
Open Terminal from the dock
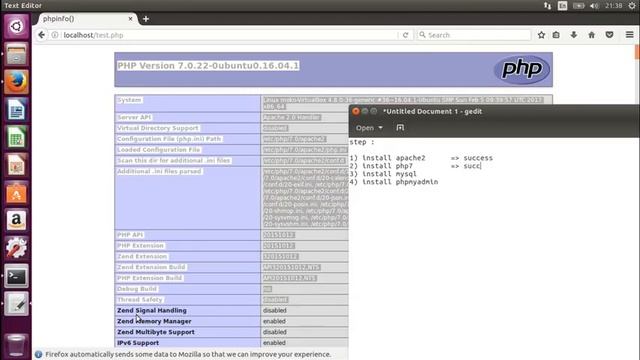16,276
